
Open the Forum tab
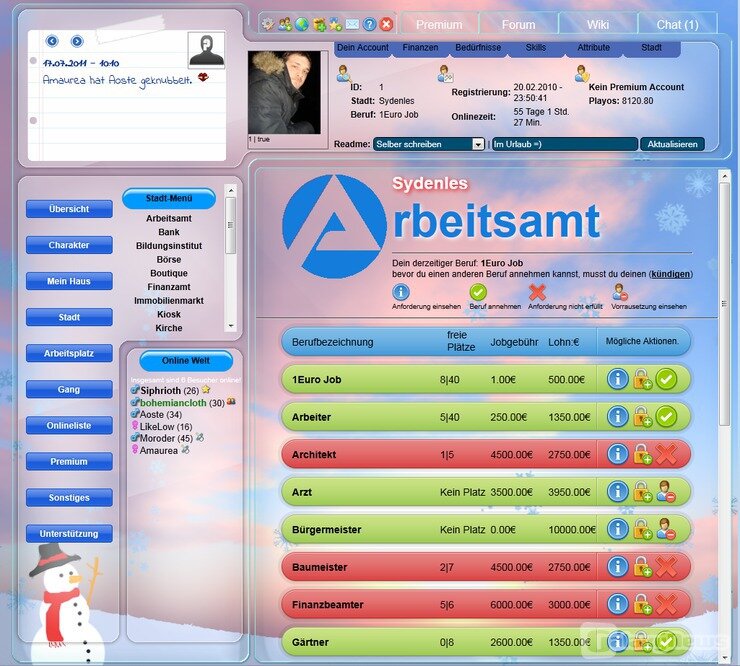518,25
